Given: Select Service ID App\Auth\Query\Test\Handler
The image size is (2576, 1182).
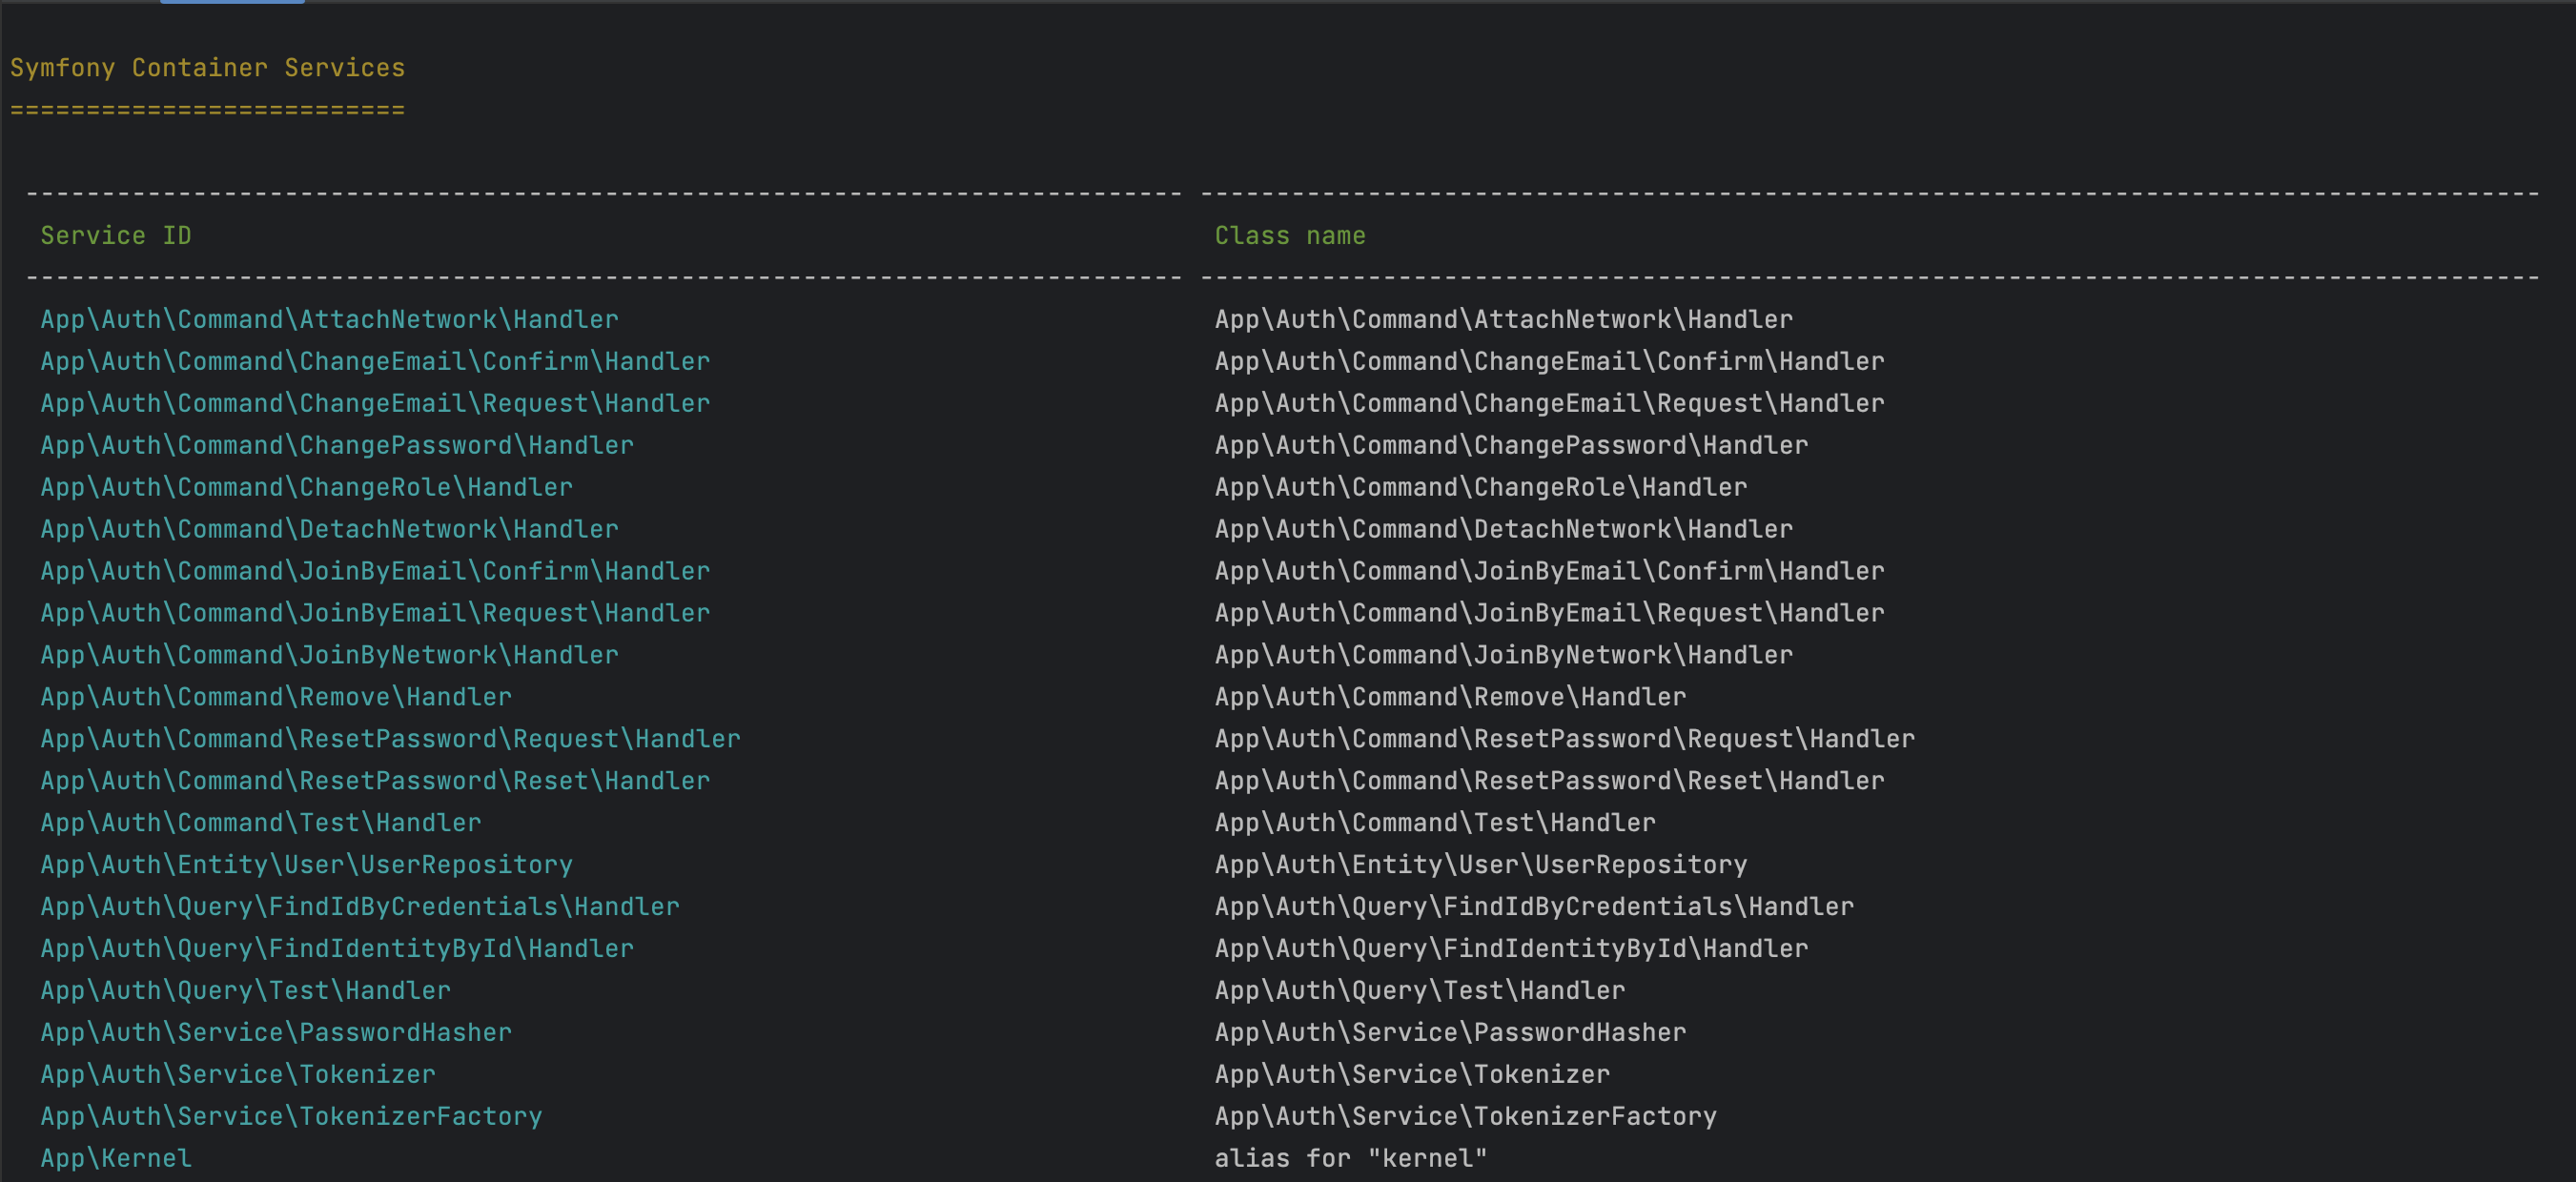Looking at the screenshot, I should (x=246, y=992).
